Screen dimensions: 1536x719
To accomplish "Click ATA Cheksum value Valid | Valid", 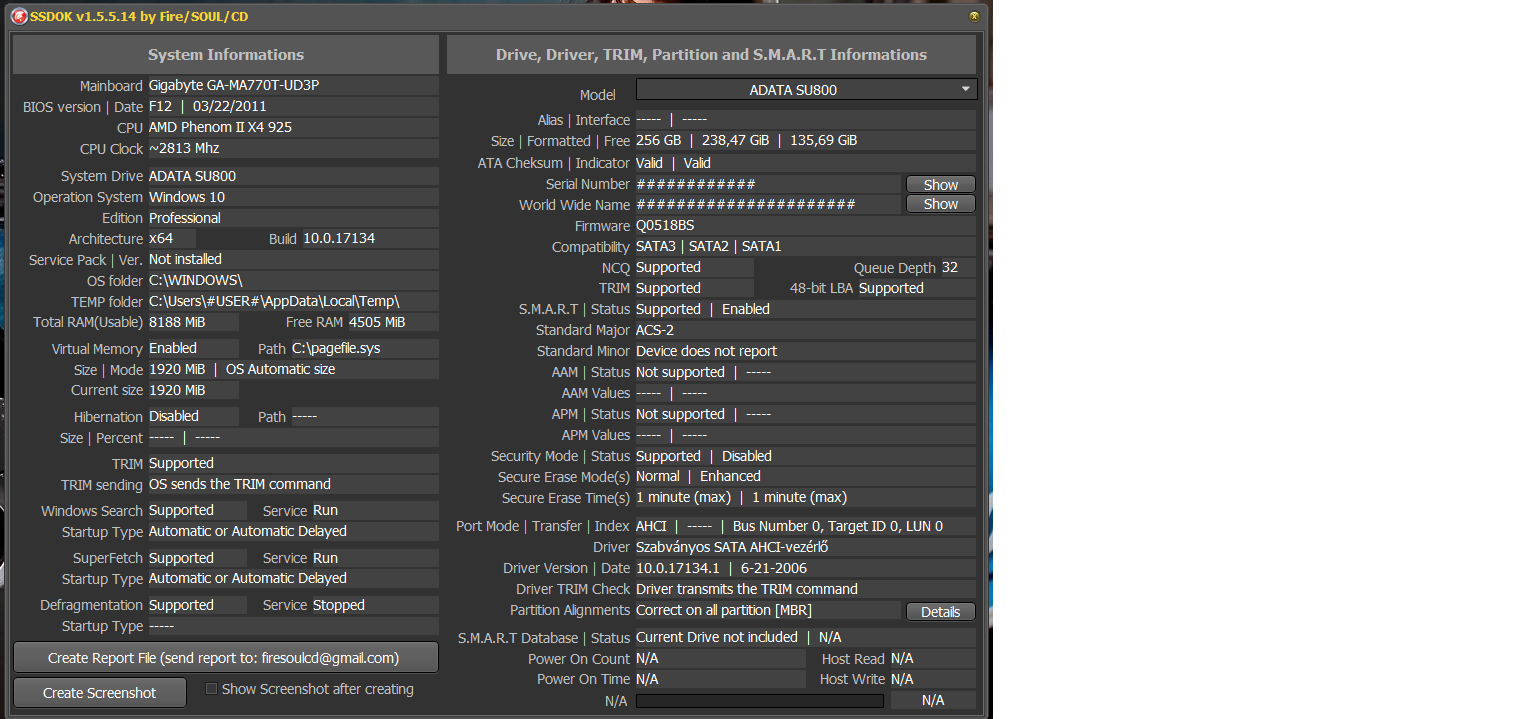I will click(806, 163).
